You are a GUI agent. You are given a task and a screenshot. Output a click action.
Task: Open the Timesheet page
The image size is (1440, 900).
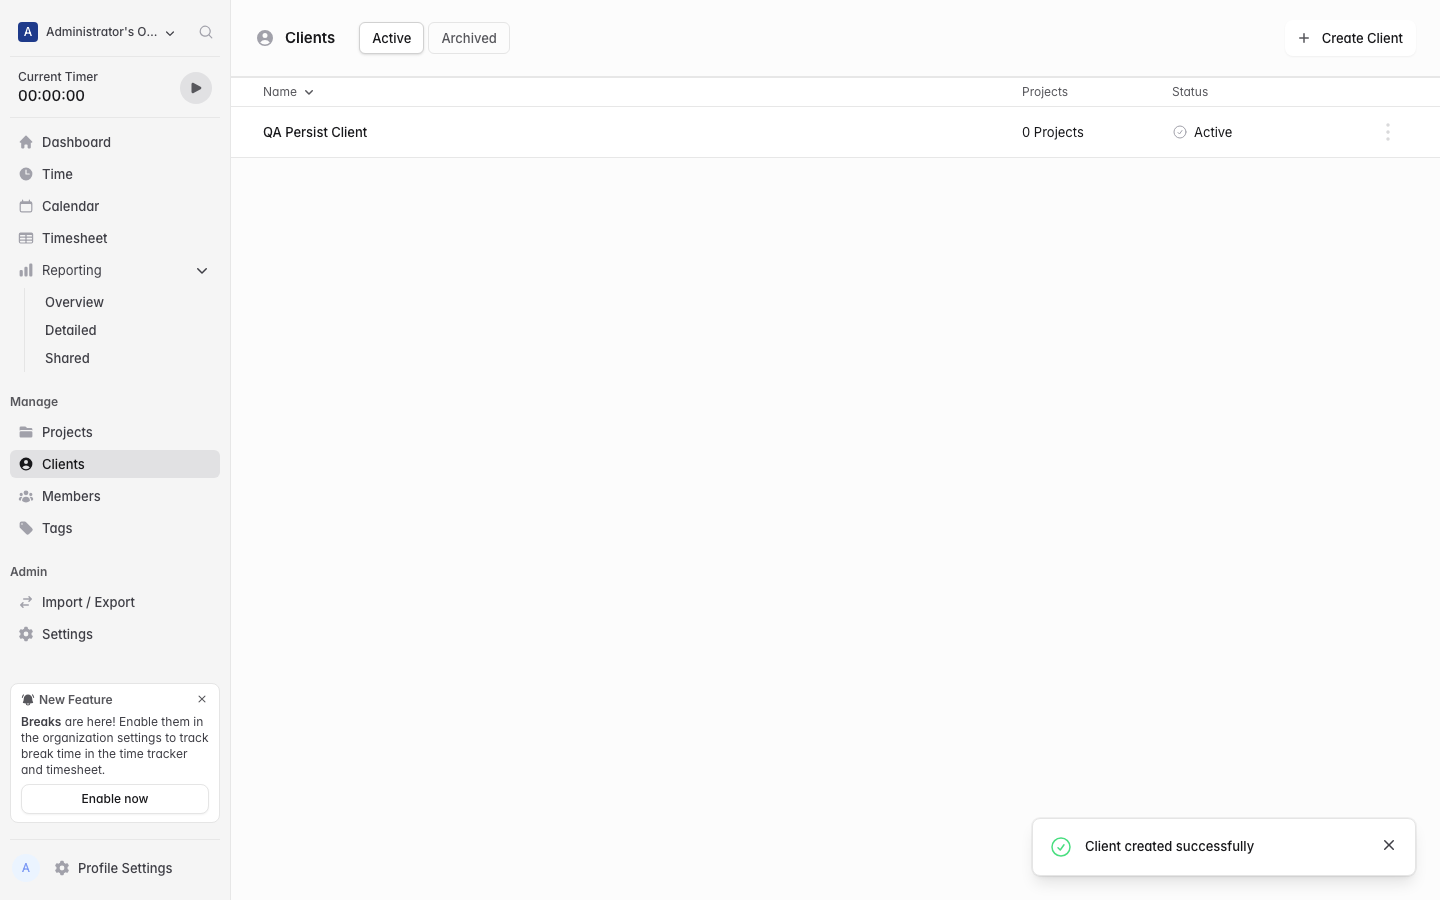click(115, 238)
